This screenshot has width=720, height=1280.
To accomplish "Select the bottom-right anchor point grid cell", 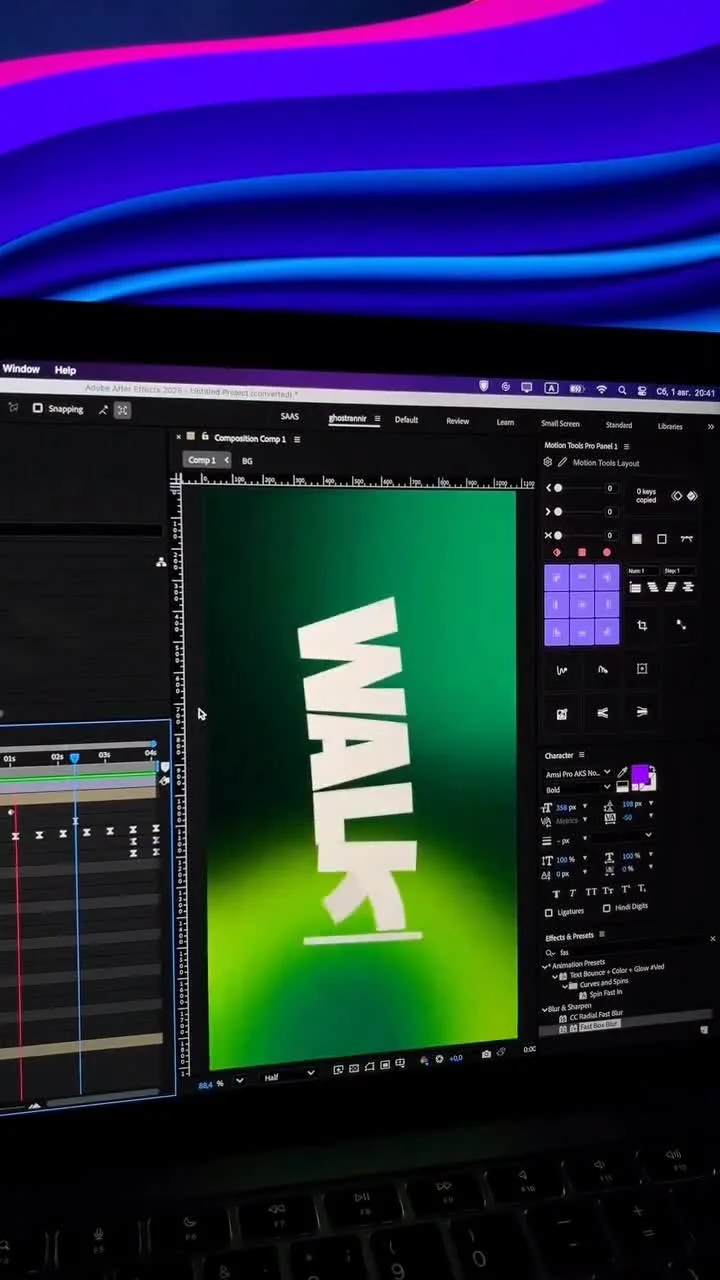I will click(x=607, y=632).
